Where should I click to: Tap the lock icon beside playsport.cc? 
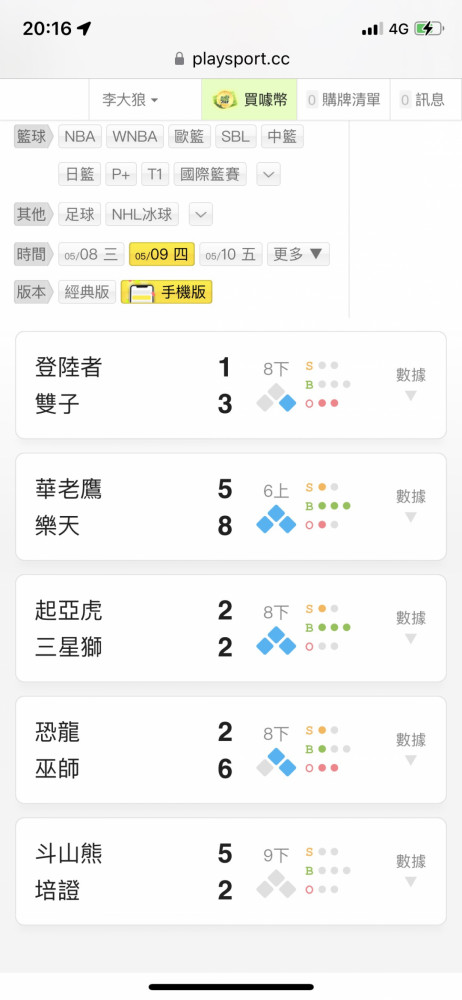(179, 60)
